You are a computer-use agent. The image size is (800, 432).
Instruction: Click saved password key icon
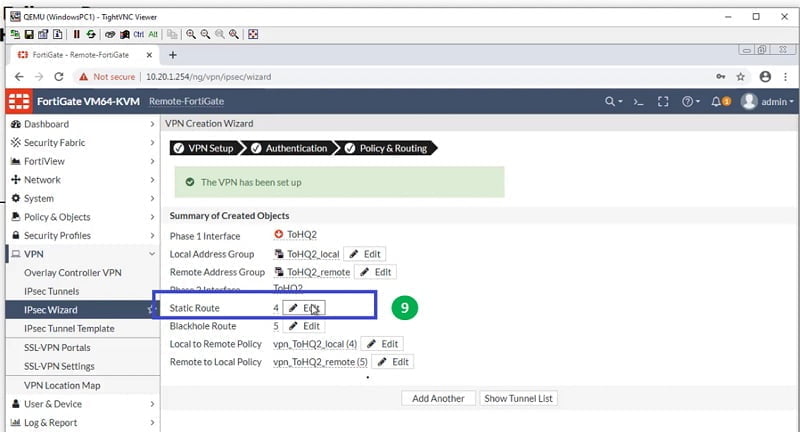721,77
